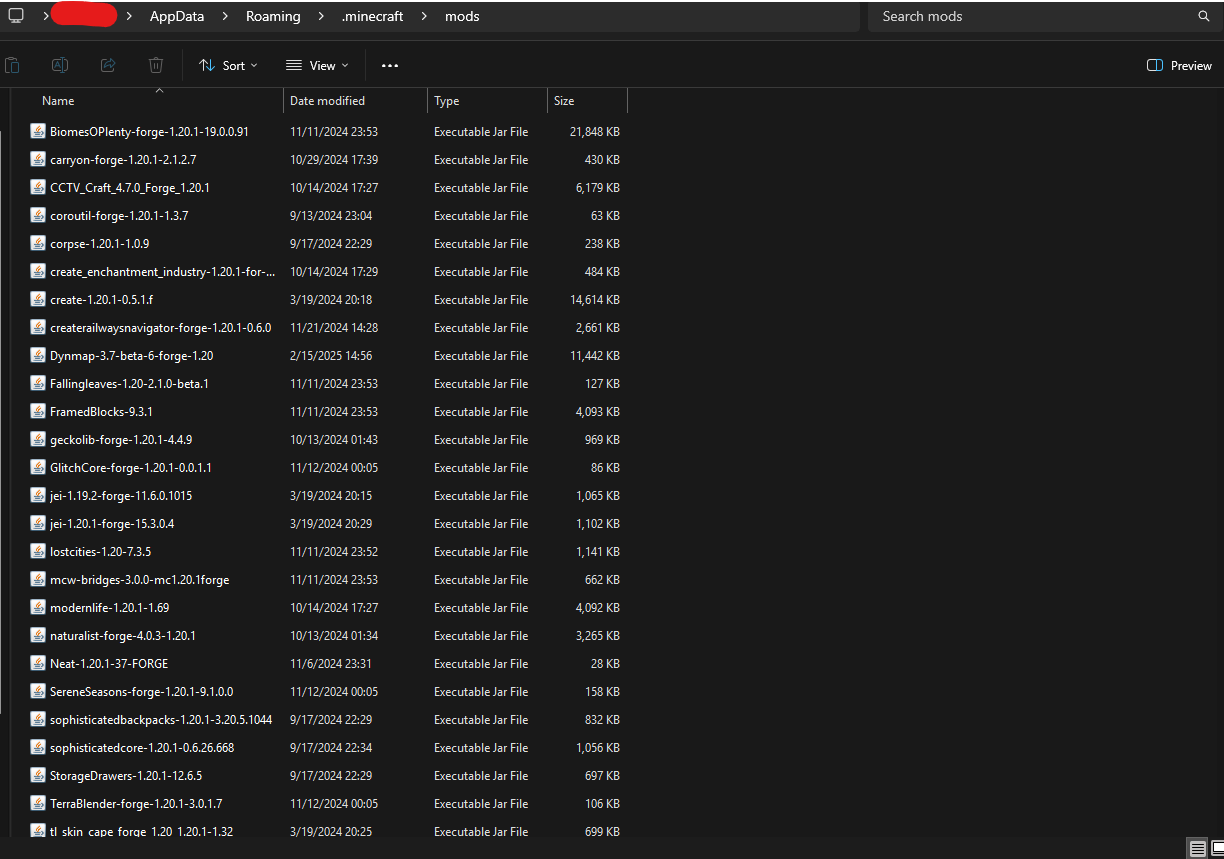Viewport: 1224px width, 859px height.
Task: Expand chevron between .minecraft and mods
Action: [x=424, y=16]
